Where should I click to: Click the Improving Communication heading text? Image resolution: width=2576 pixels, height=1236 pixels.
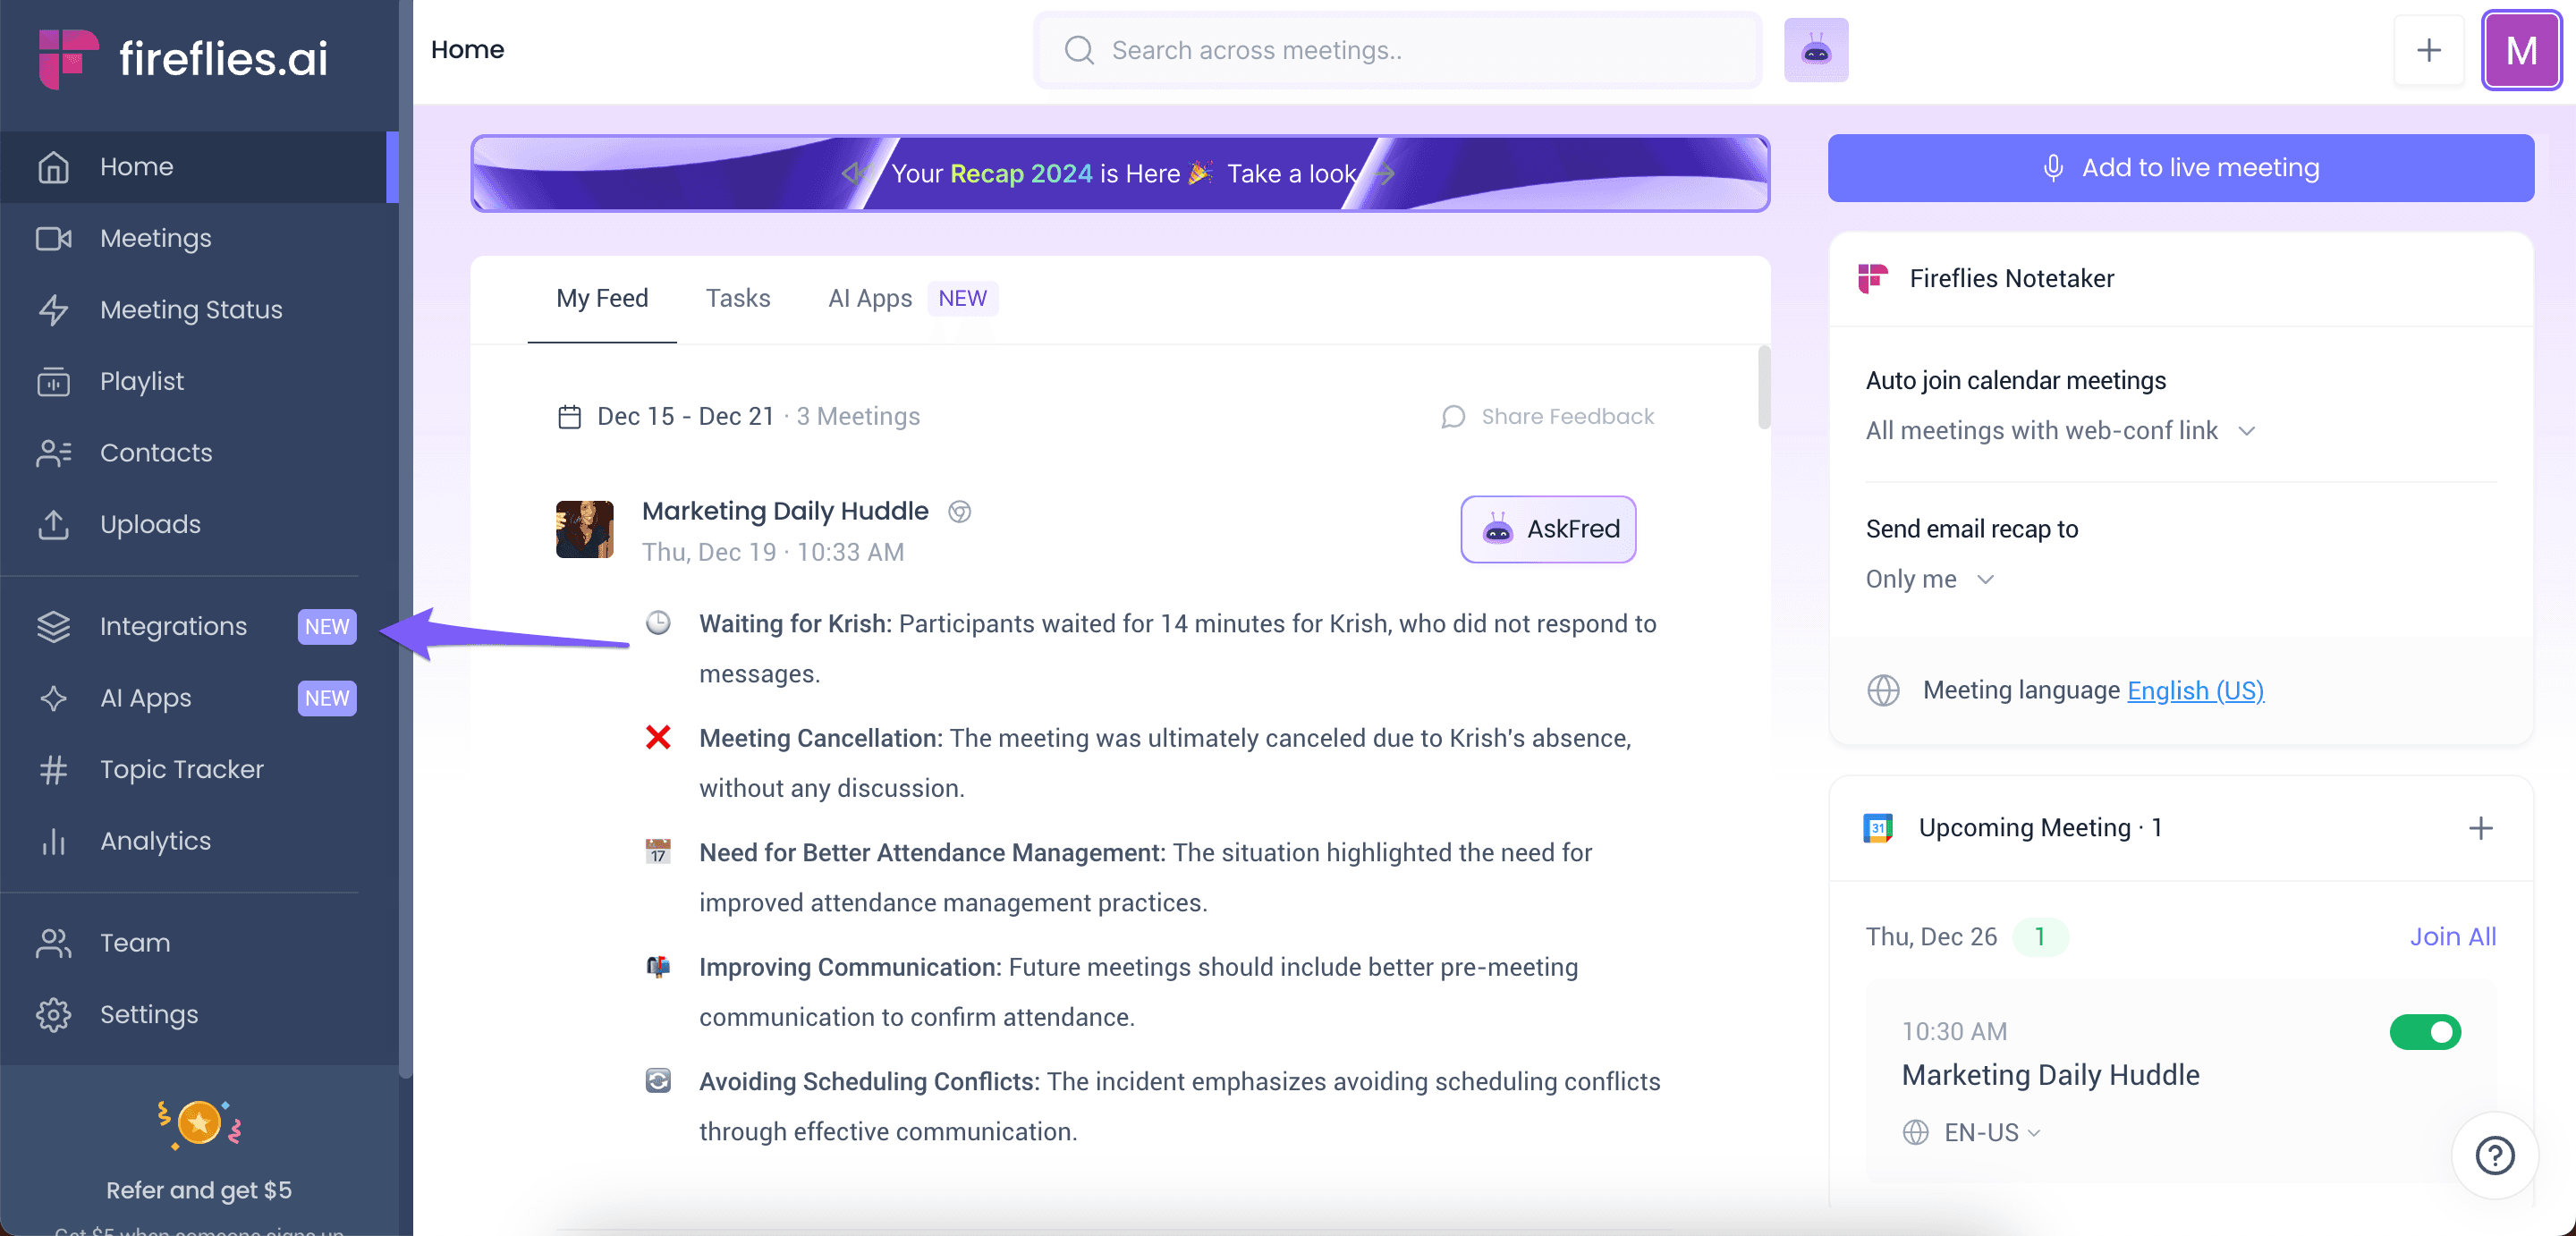(x=850, y=967)
